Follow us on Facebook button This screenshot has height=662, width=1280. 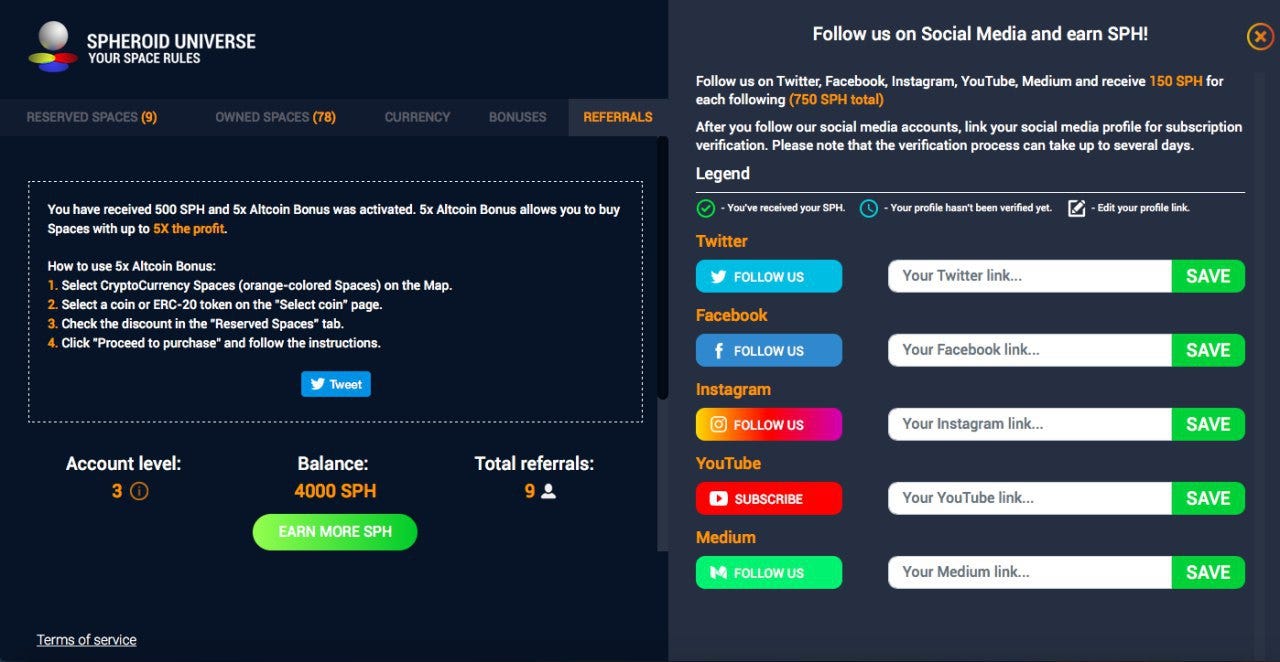[x=769, y=351]
